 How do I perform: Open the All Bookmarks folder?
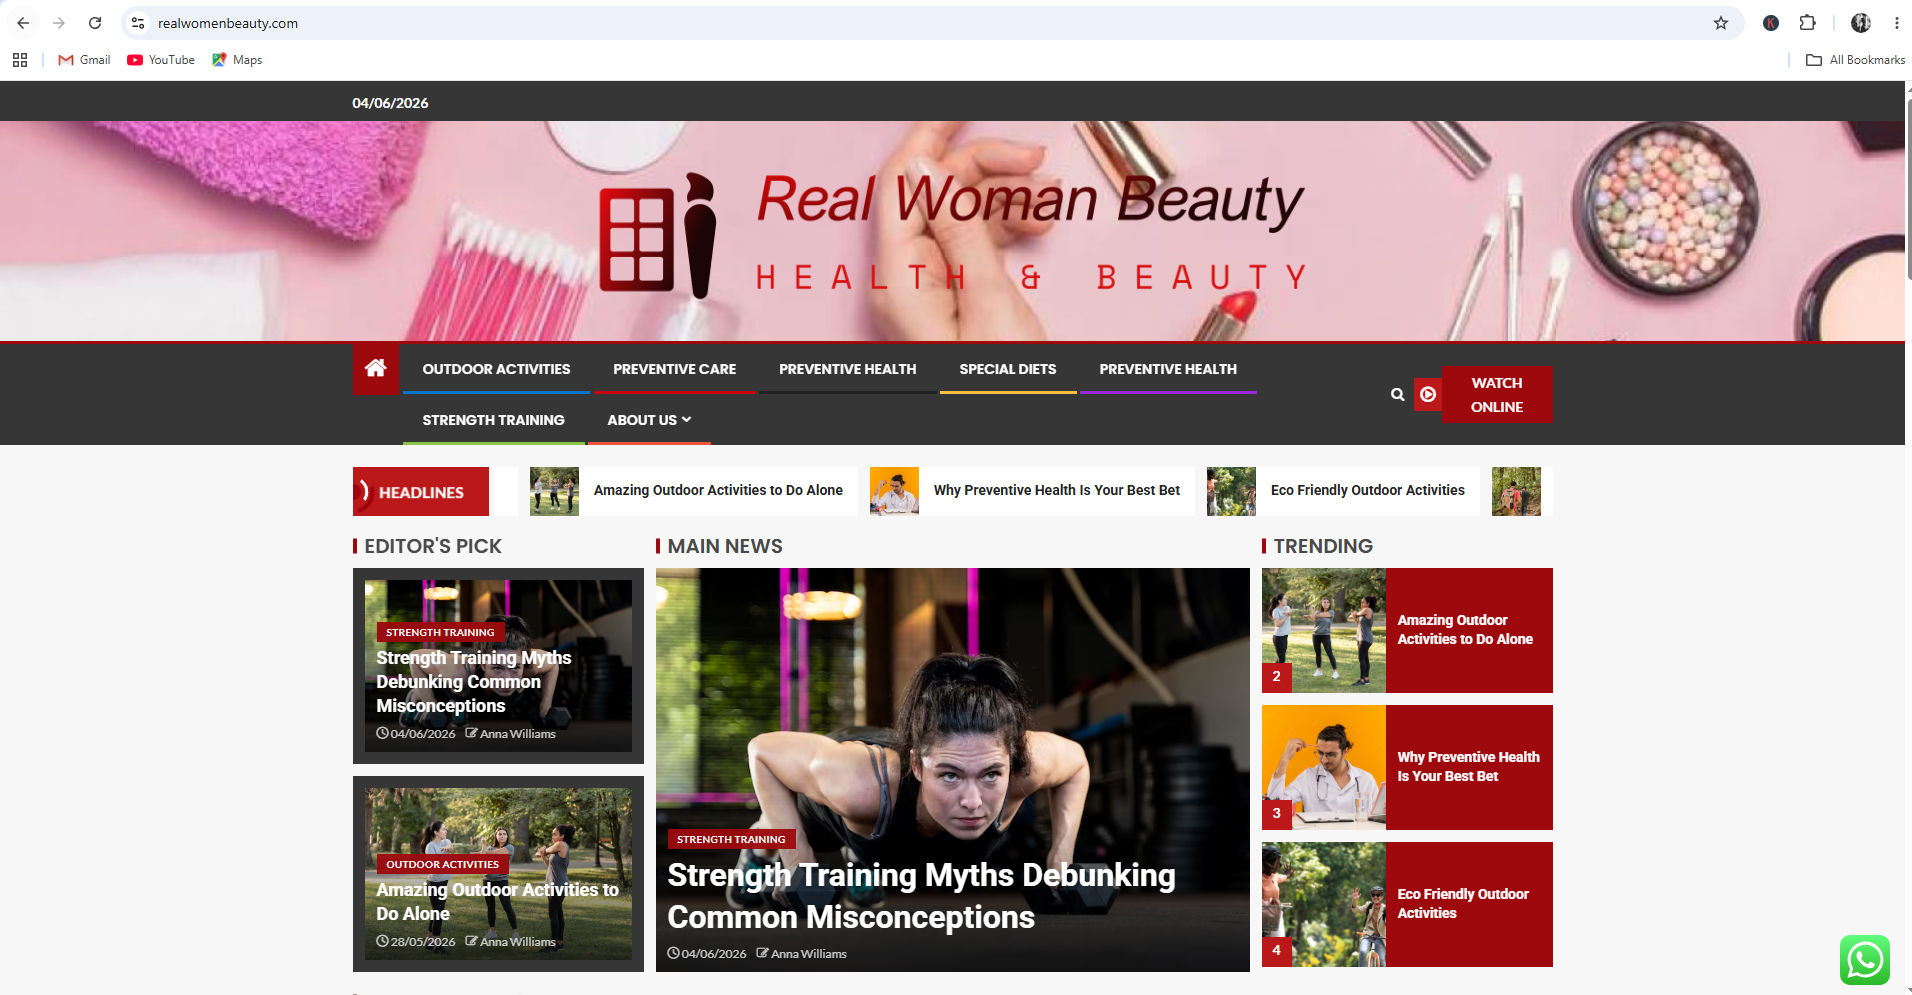click(1855, 60)
